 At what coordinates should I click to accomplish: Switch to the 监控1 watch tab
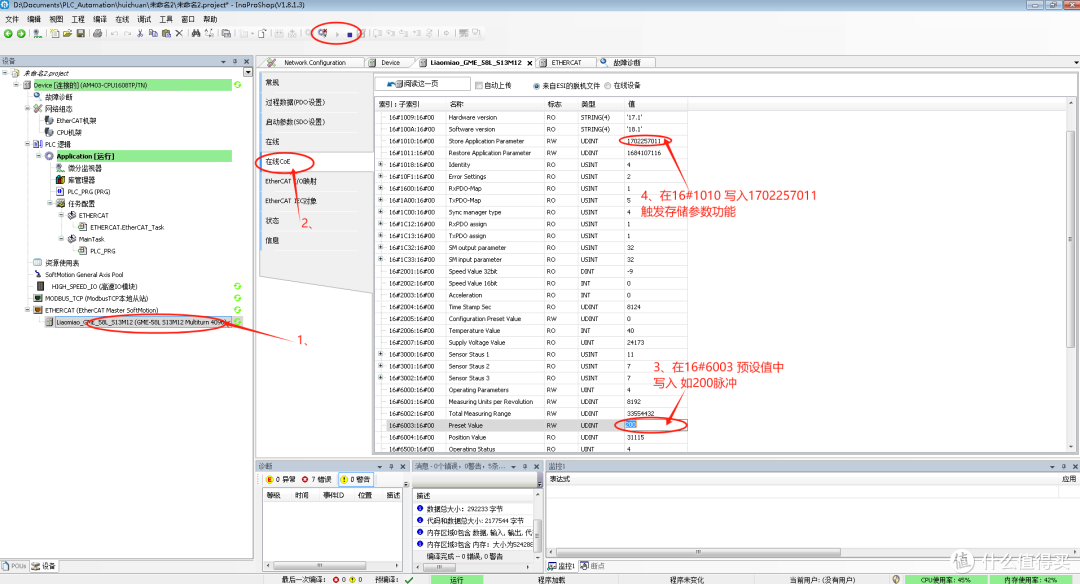[561, 566]
